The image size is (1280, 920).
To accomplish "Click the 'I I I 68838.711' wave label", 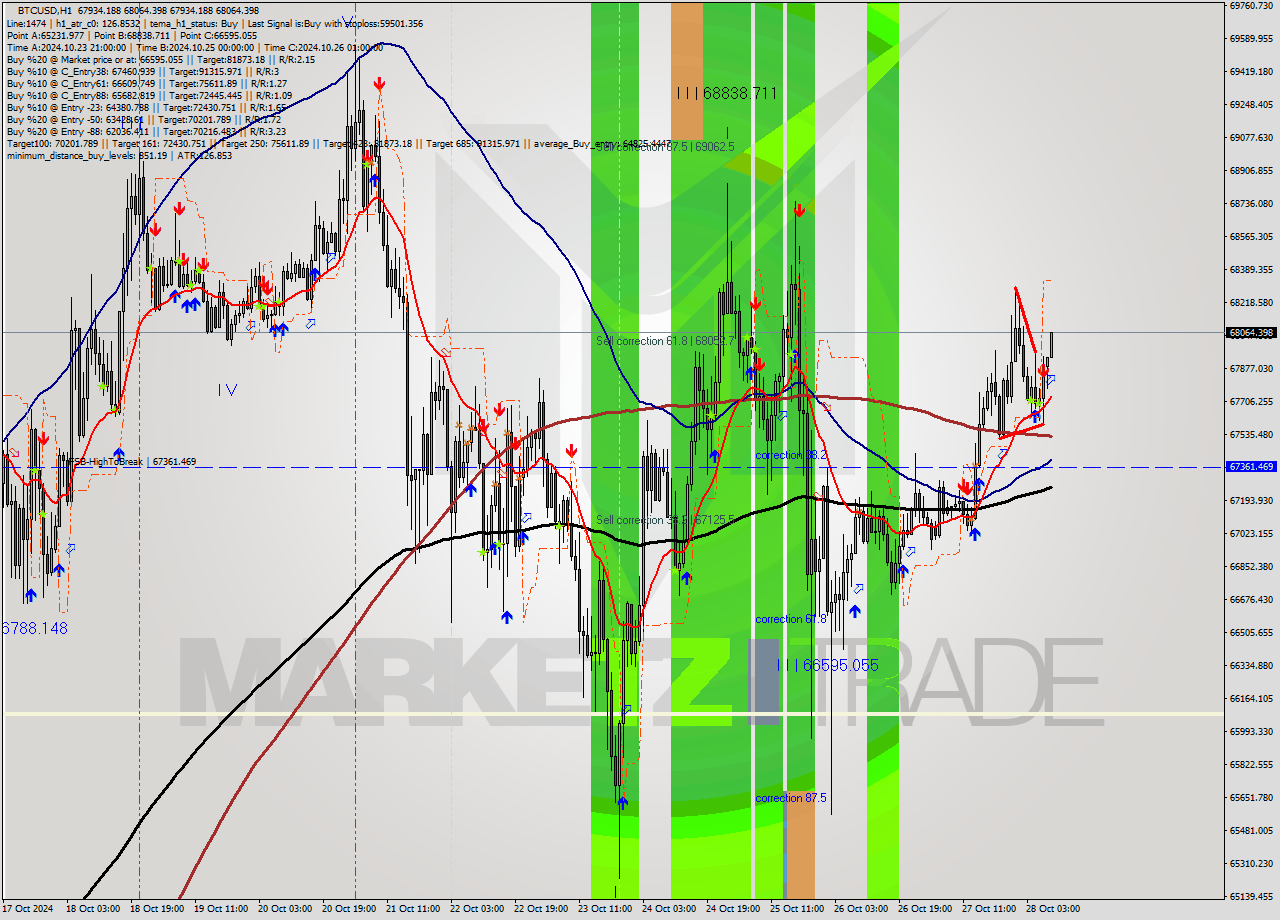I will [727, 93].
